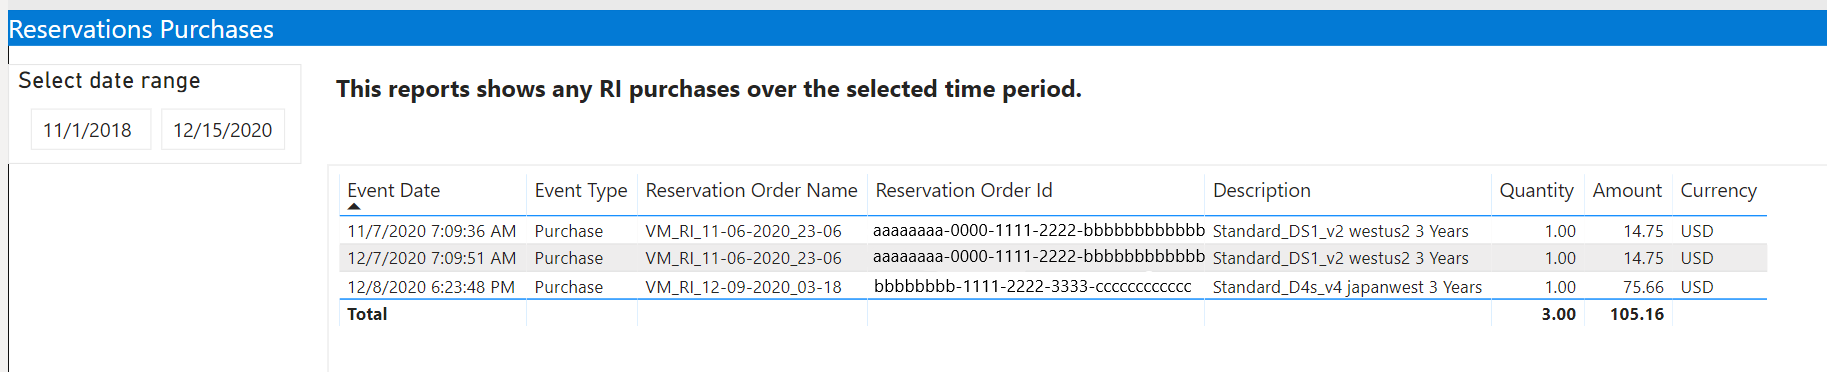Image resolution: width=1827 pixels, height=372 pixels.
Task: Click the ascending sort arrow under Event Date
Action: pos(353,207)
